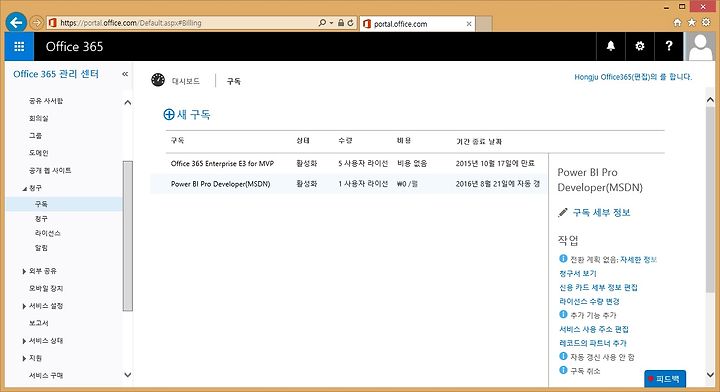The width and height of the screenshot is (720, 392).
Task: Go back with the browser back arrow
Action: pos(16,22)
